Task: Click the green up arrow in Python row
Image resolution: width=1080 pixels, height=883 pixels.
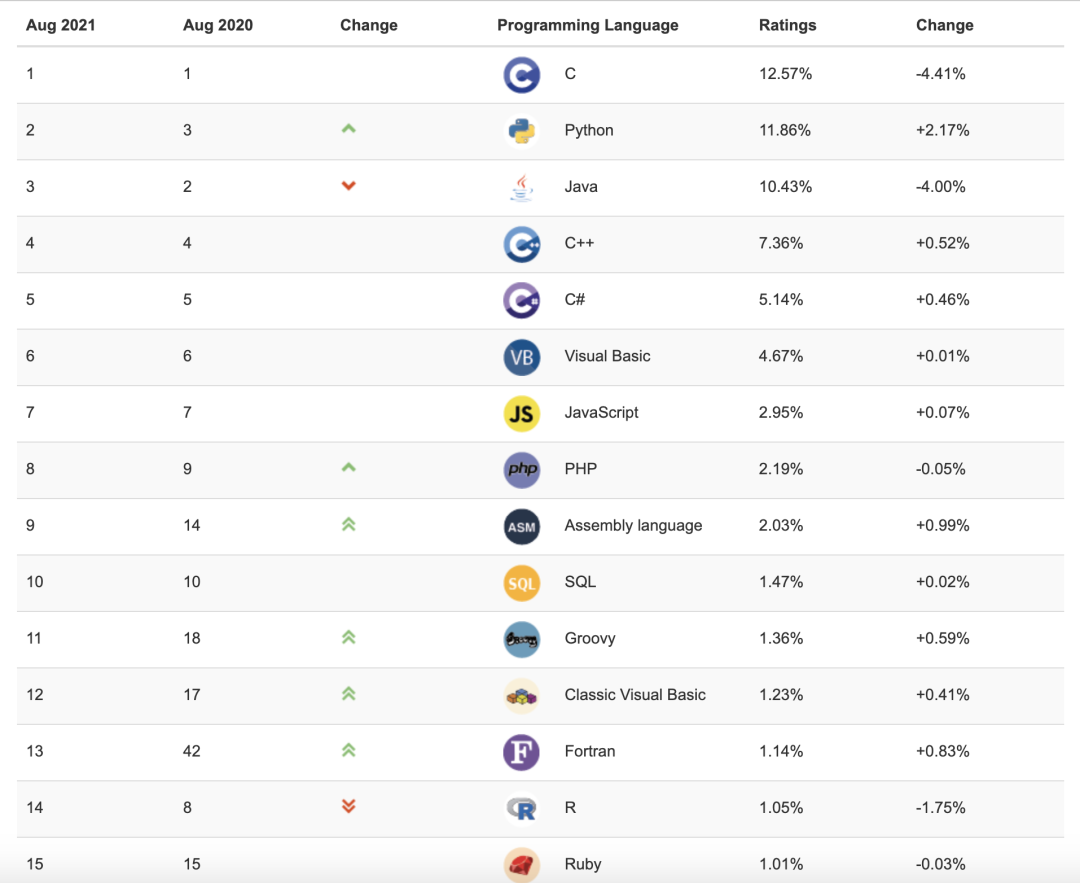Action: [x=349, y=129]
